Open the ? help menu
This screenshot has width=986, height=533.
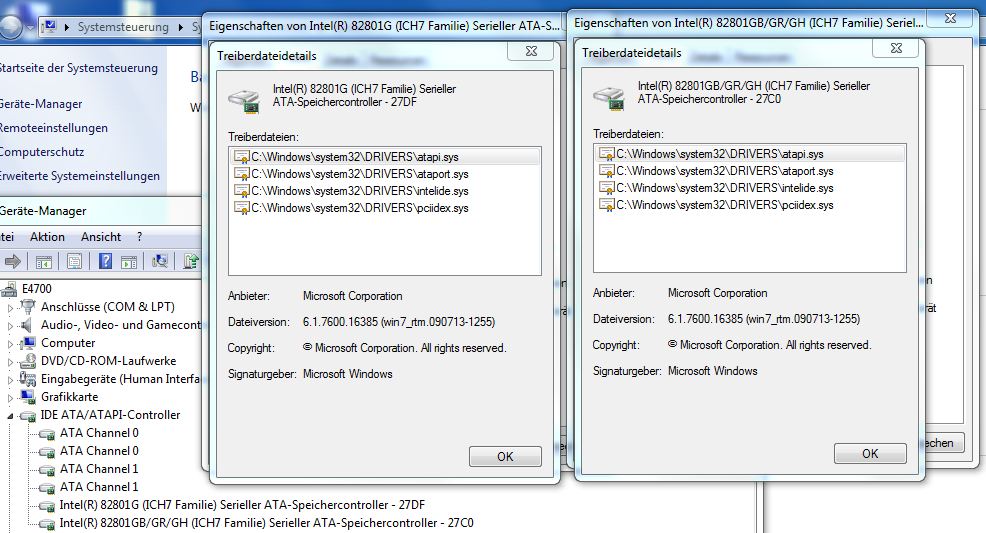[139, 237]
